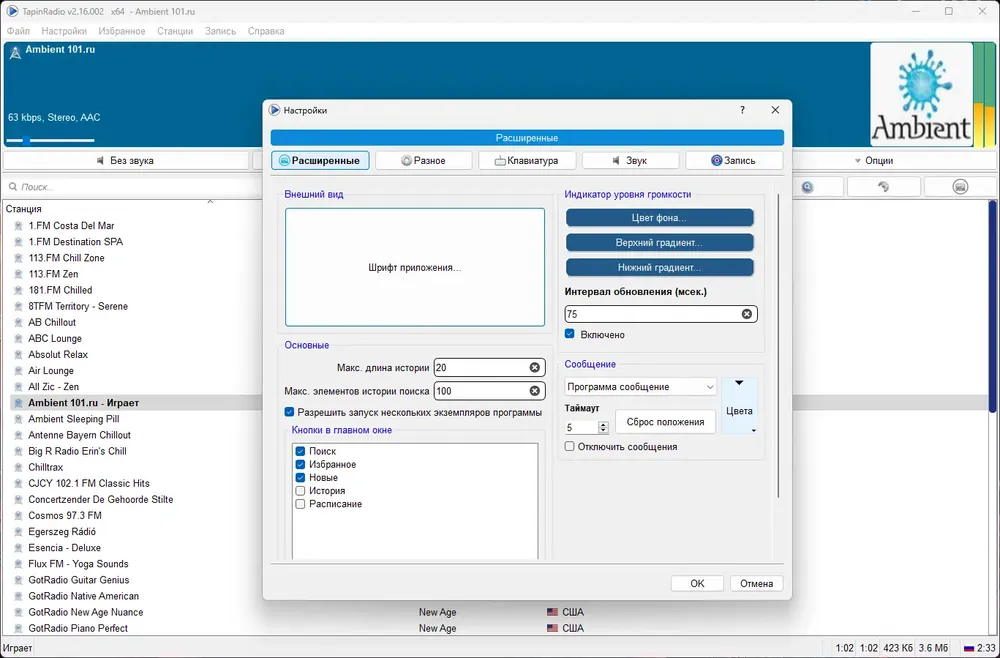1000x658 pixels.
Task: Click the station icon next to Chilltrax
Action: tap(18, 467)
